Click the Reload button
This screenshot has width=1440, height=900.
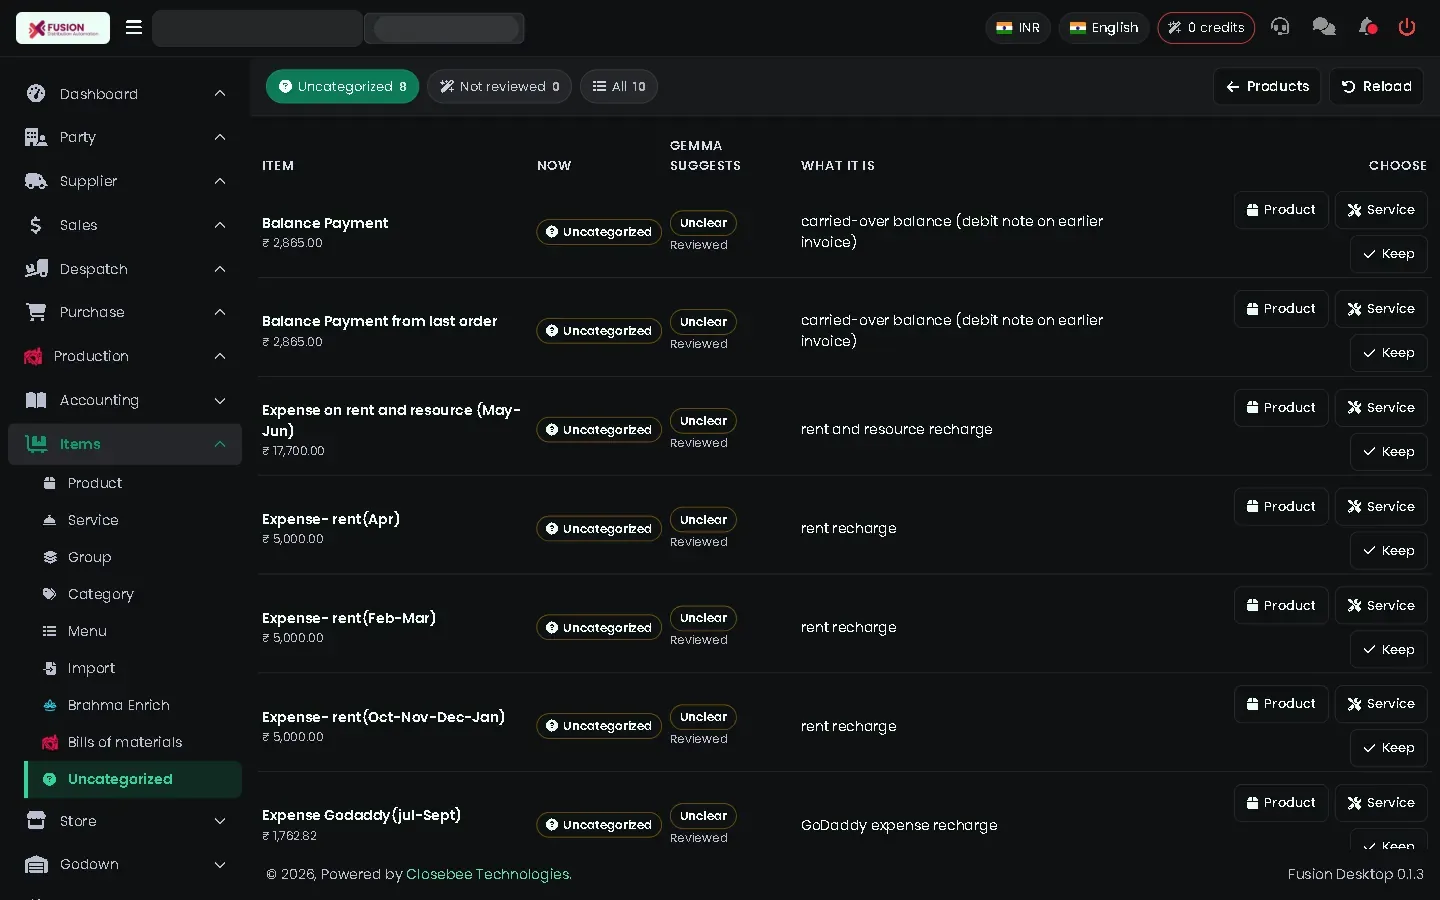point(1376,86)
